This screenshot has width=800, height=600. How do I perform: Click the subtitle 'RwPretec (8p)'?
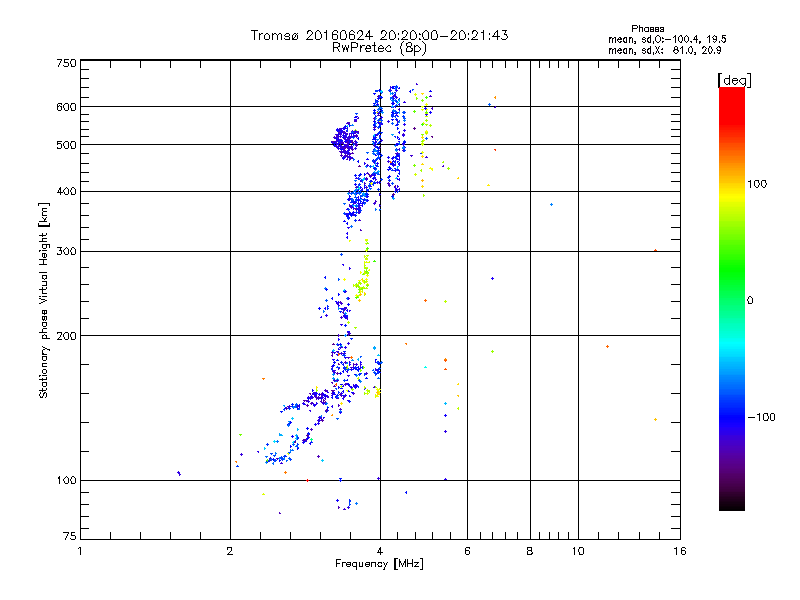click(x=379, y=48)
